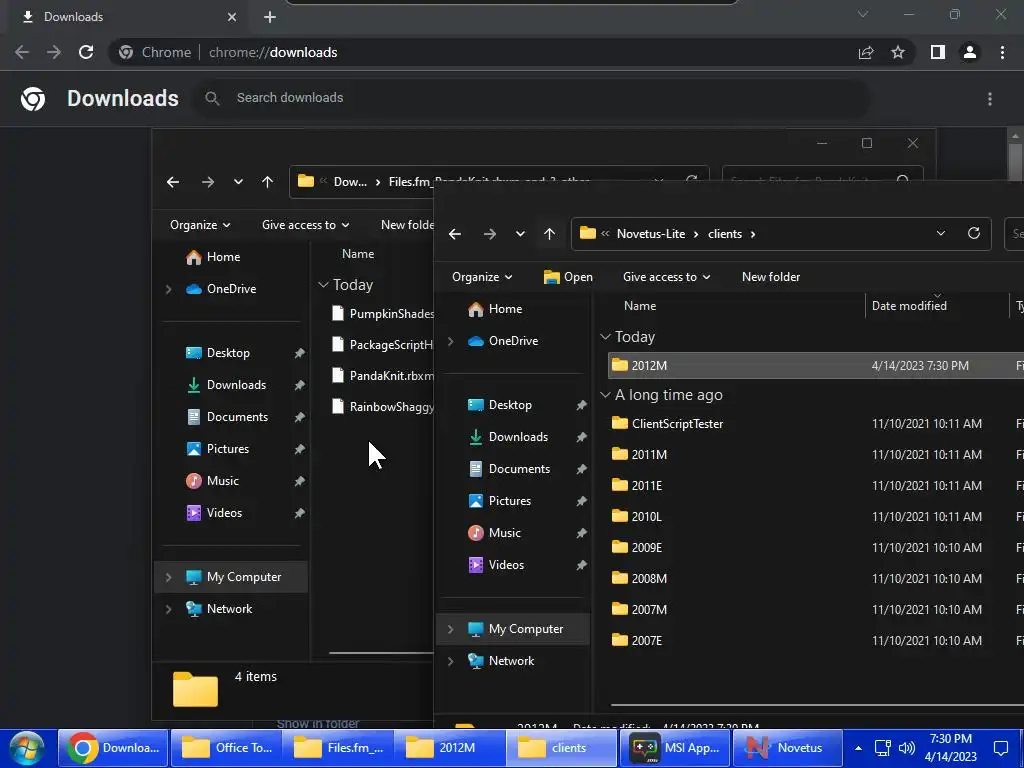Switch to Novetus in the taskbar
The width and height of the screenshot is (1024, 768).
(787, 748)
